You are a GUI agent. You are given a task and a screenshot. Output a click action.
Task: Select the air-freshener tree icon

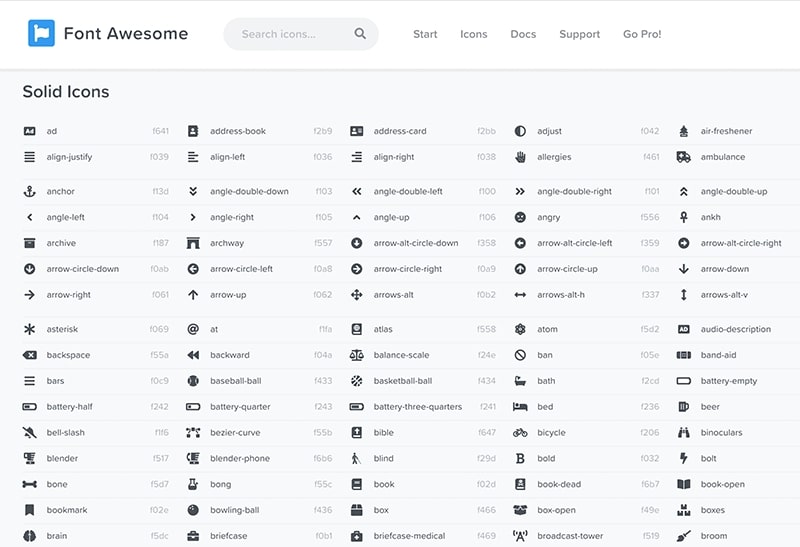point(684,131)
